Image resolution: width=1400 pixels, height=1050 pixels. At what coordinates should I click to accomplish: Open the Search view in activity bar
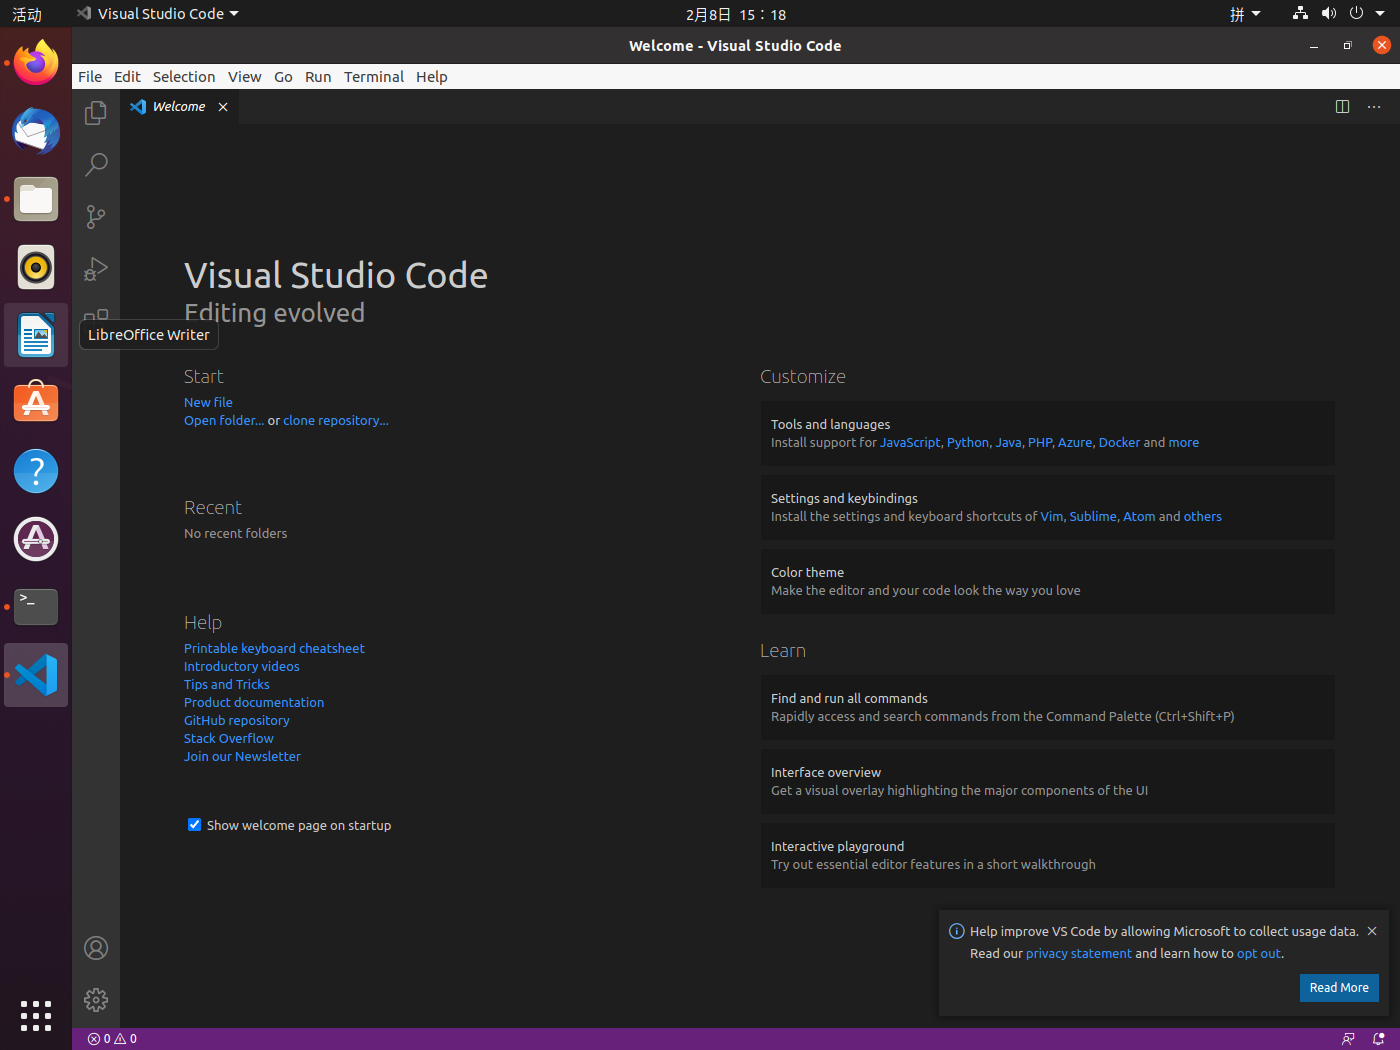pyautogui.click(x=96, y=165)
